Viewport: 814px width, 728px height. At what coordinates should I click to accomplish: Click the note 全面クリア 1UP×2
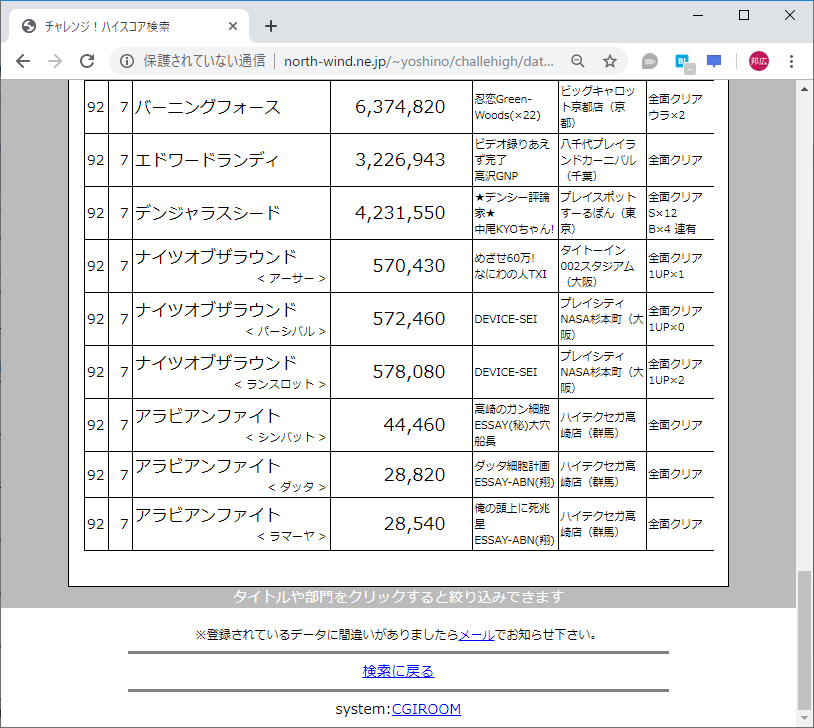[x=675, y=372]
